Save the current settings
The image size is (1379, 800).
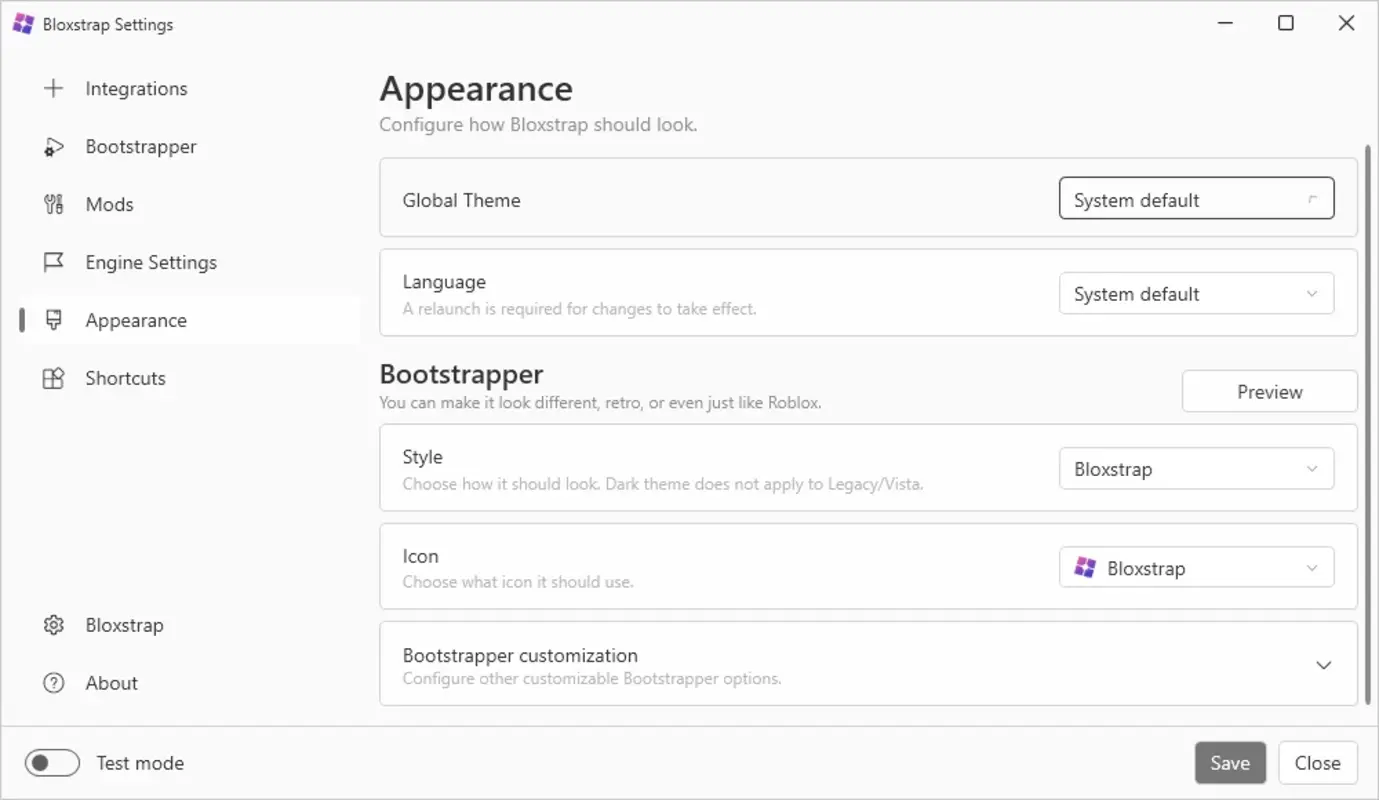1230,762
